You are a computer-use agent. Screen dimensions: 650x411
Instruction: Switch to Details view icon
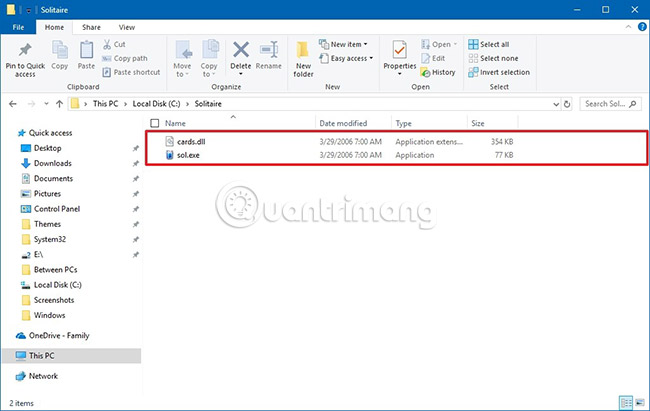coord(626,402)
